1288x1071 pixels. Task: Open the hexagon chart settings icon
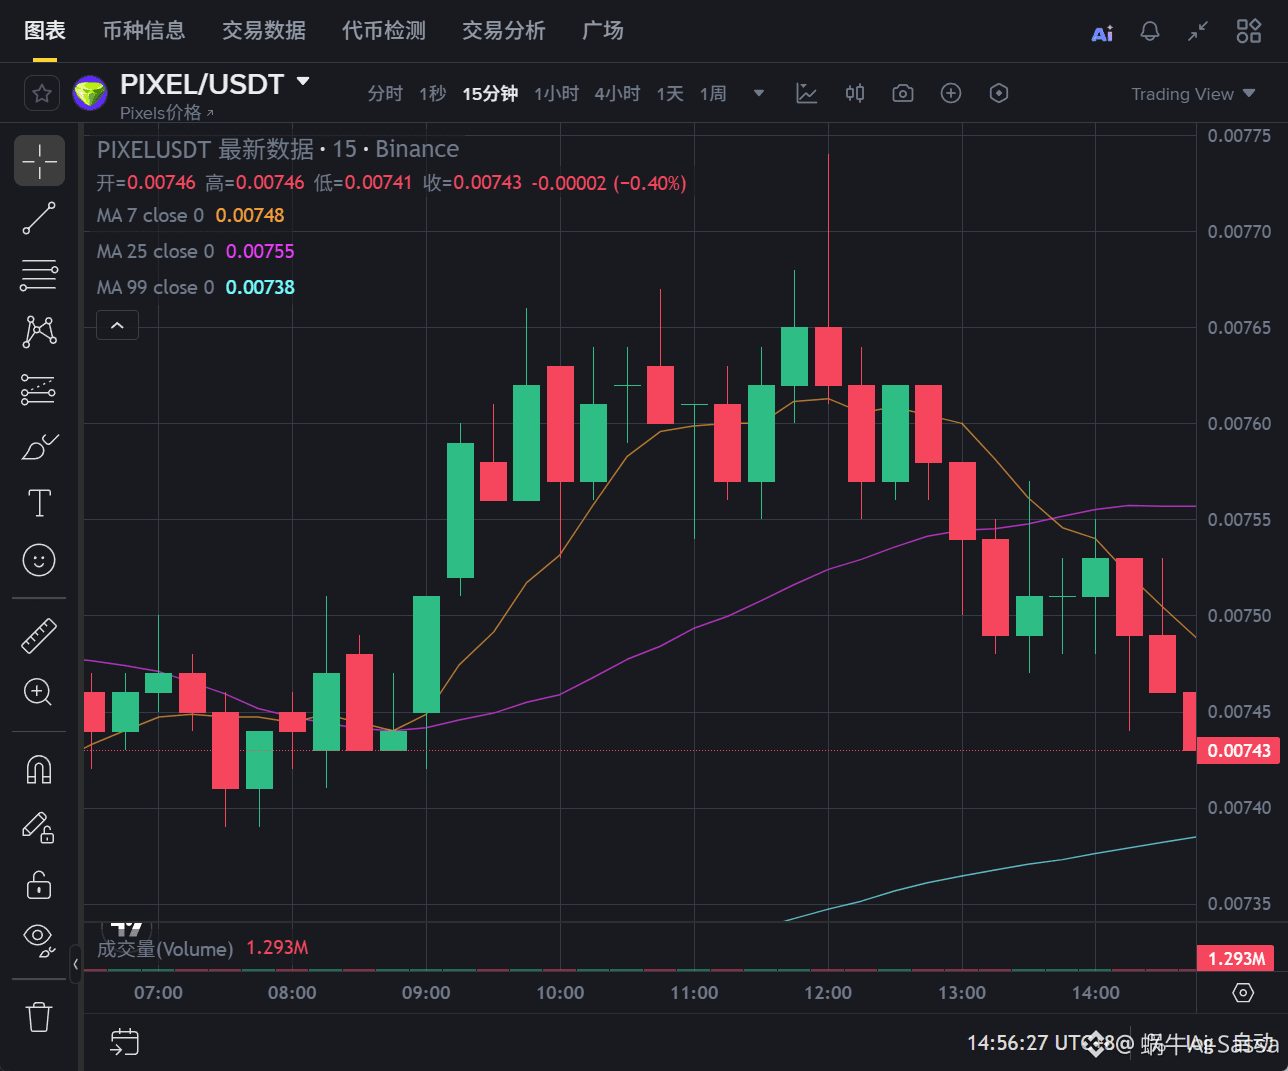point(999,94)
